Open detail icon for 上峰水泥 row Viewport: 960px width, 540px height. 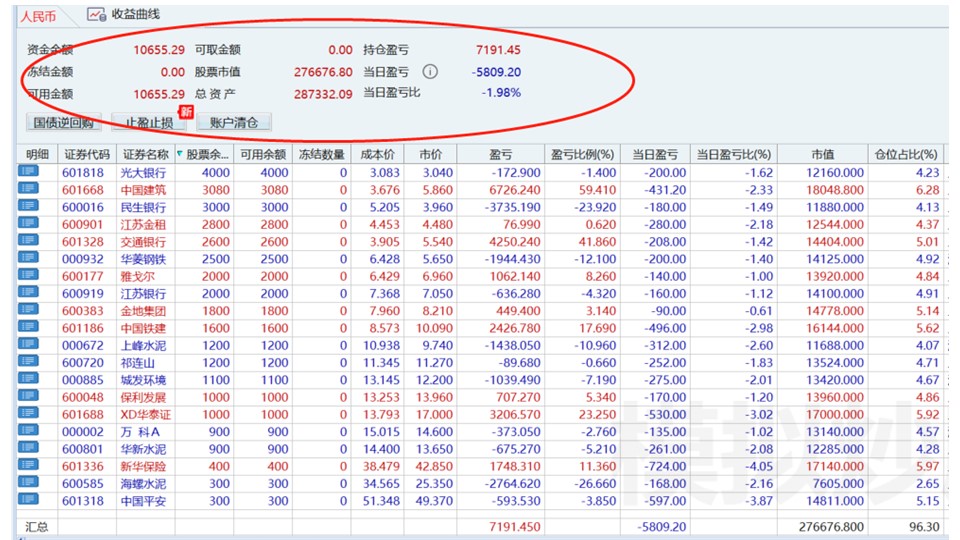(28, 344)
